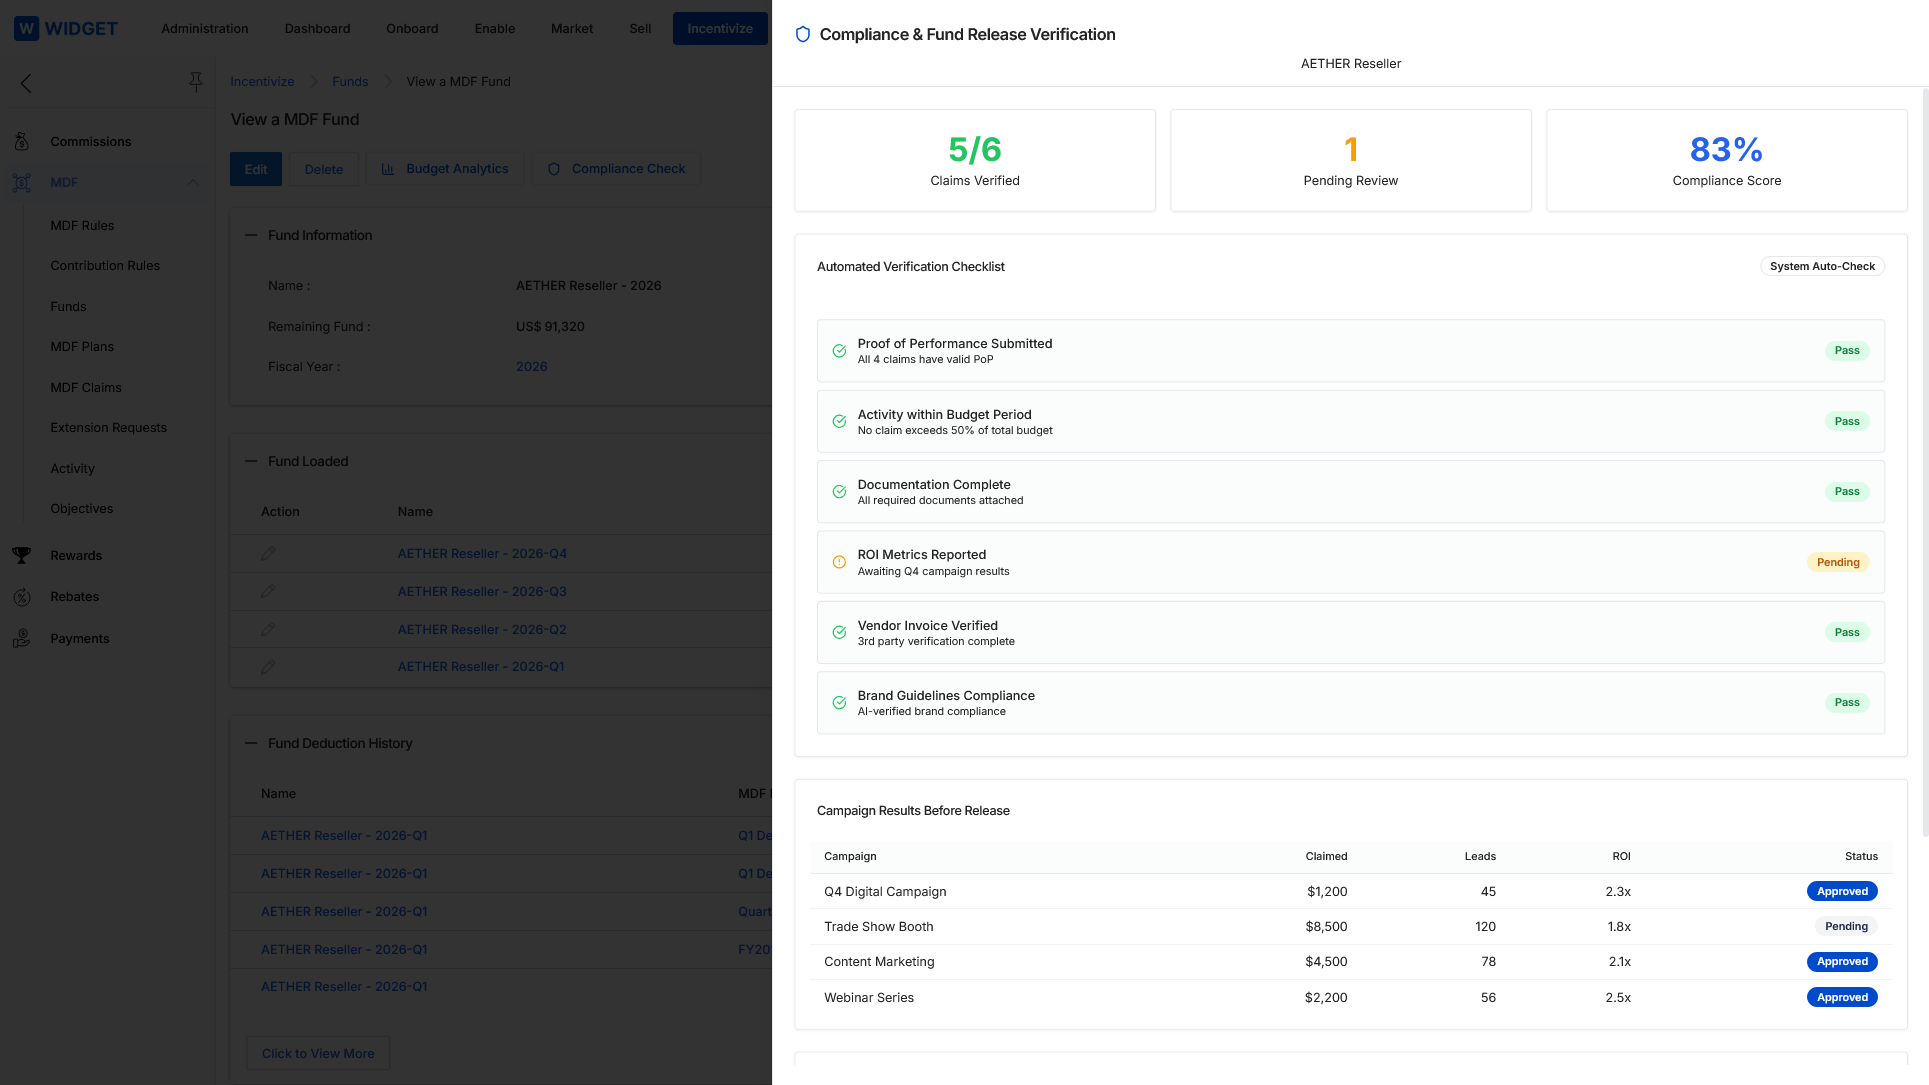This screenshot has width=1929, height=1085.
Task: Pin the sidebar with the pin icon
Action: (x=196, y=82)
